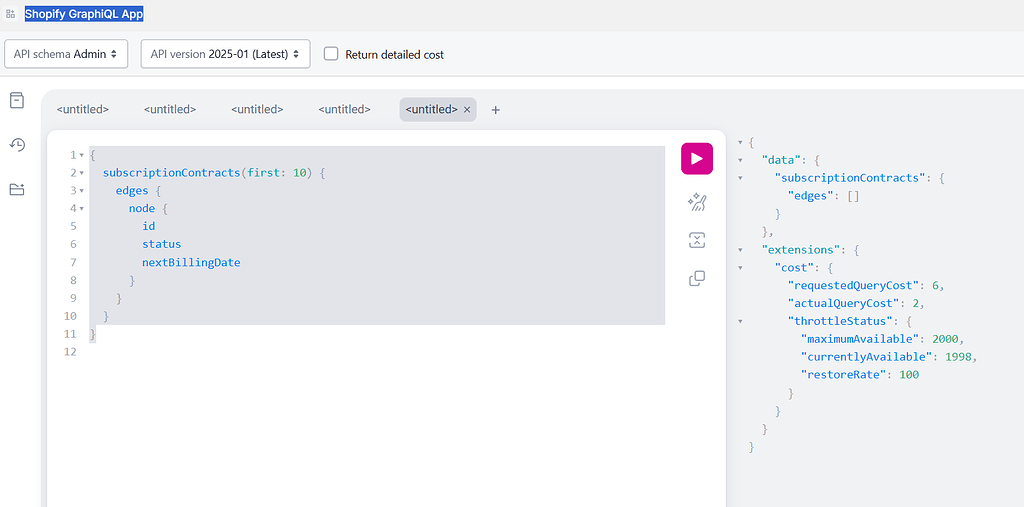This screenshot has width=1024, height=507.
Task: Click the merge fragments icon
Action: 697,240
